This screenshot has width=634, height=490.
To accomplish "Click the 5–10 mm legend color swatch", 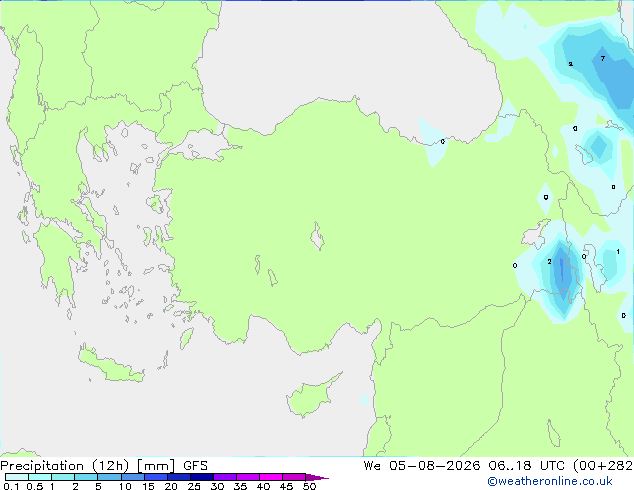I will pyautogui.click(x=109, y=477).
